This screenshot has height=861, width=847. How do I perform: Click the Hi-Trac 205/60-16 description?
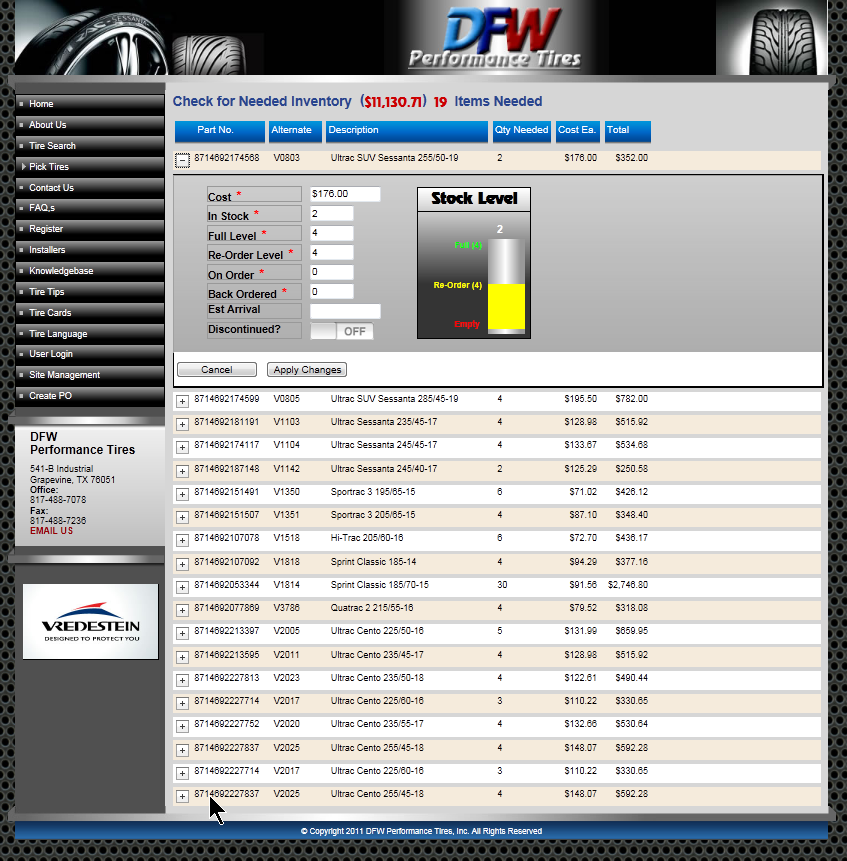pyautogui.click(x=367, y=538)
